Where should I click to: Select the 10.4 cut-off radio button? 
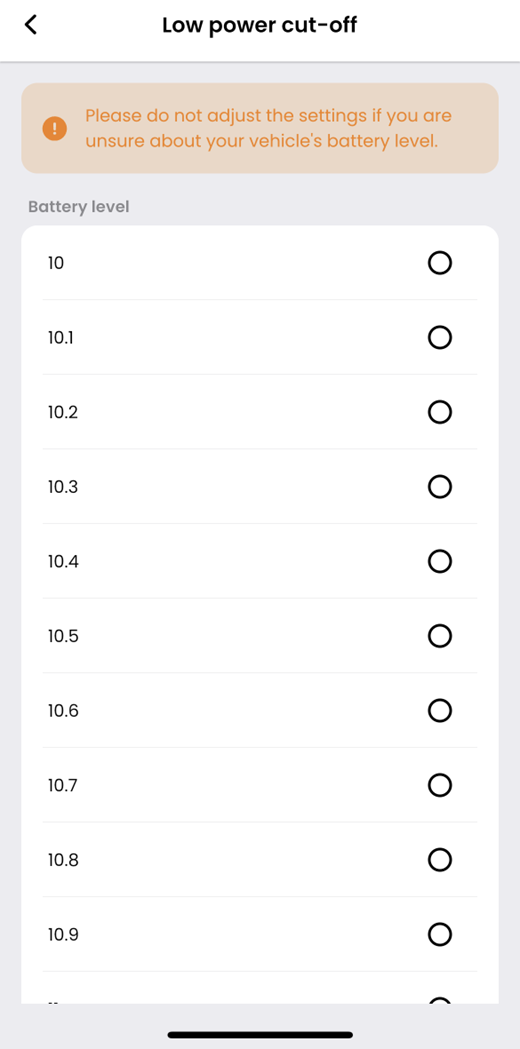pyautogui.click(x=440, y=561)
